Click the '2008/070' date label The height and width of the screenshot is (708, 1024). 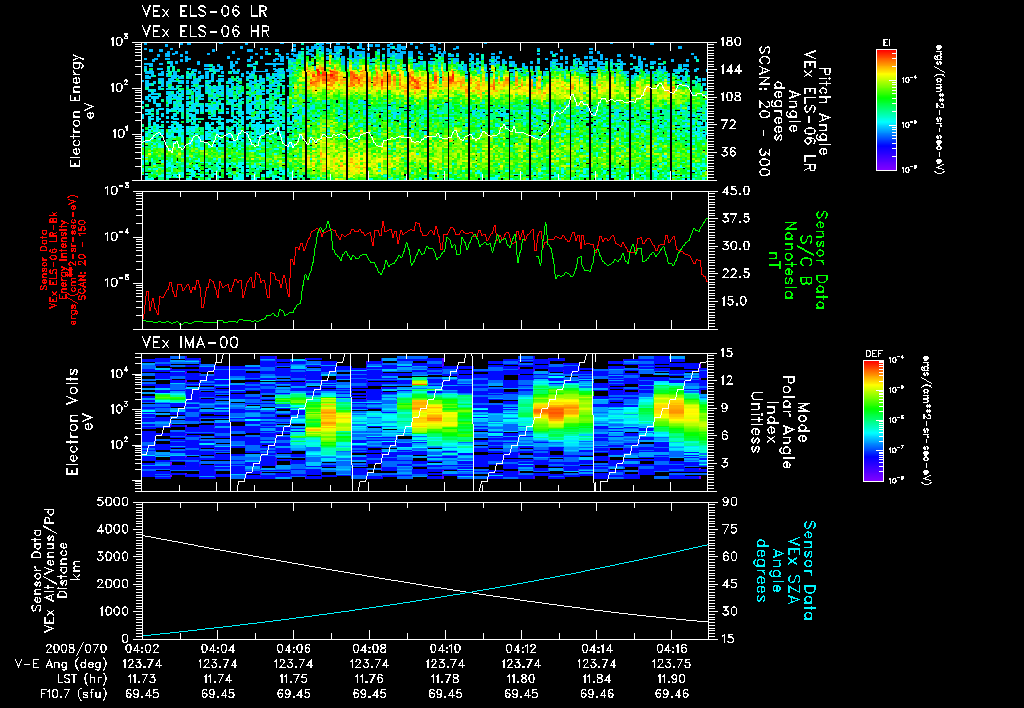[76, 649]
